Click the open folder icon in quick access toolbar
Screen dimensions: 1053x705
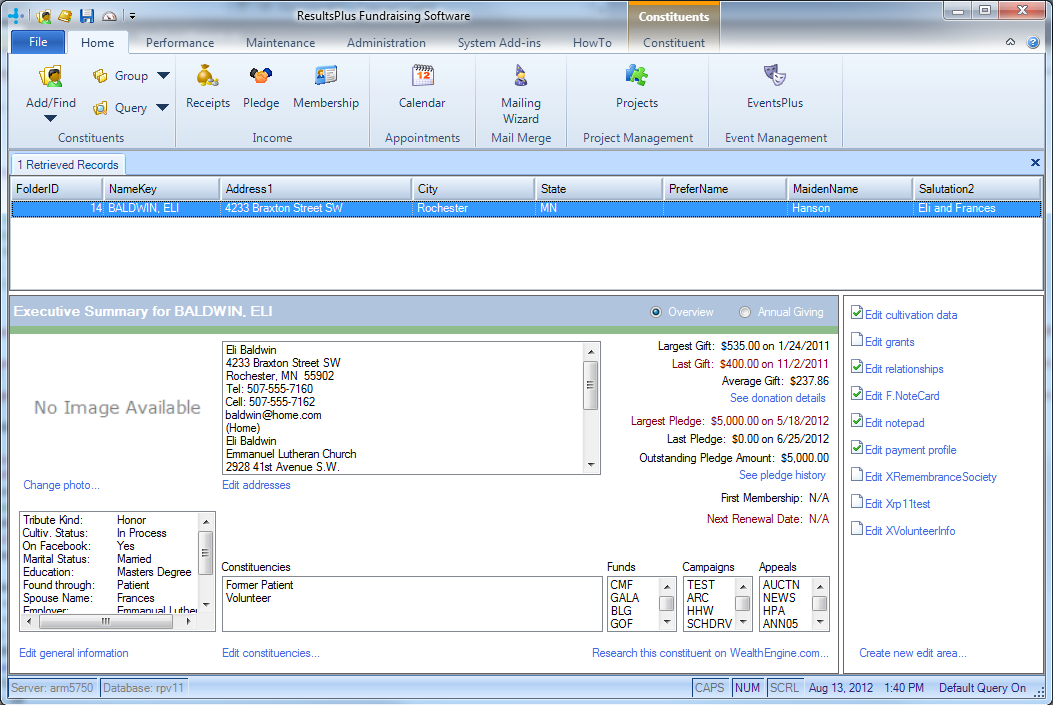pos(65,15)
